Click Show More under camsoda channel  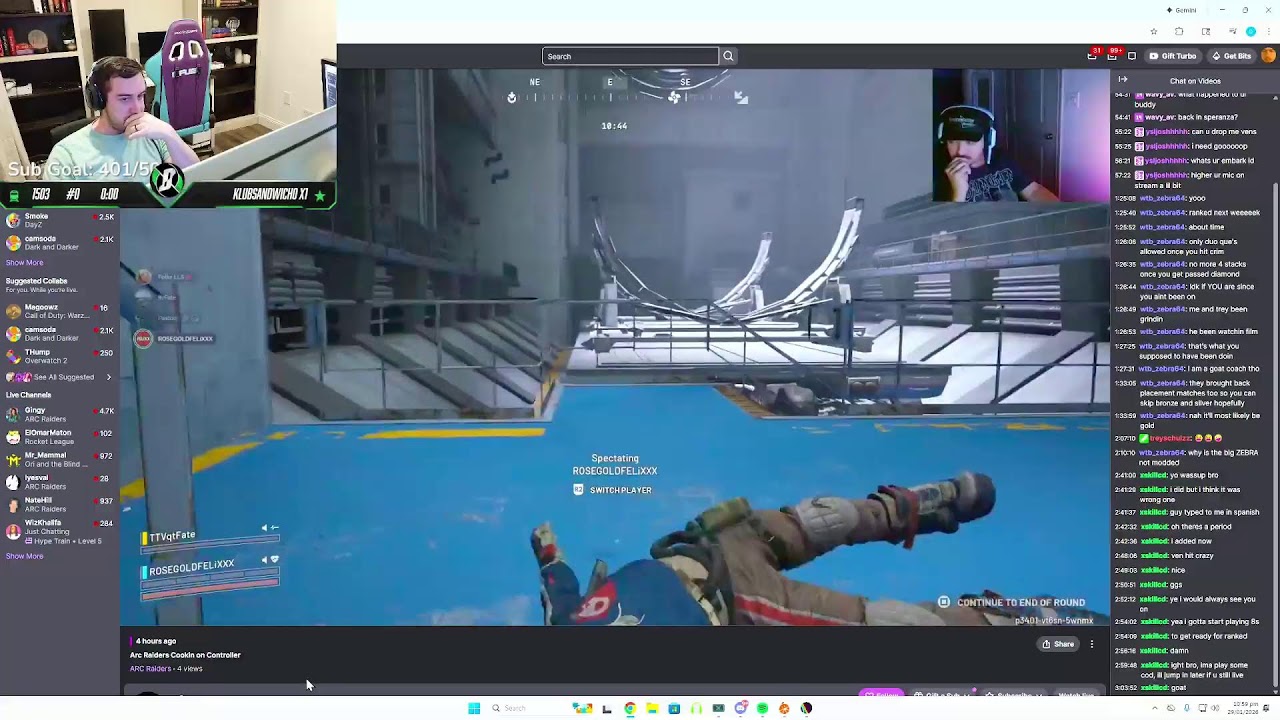25,263
